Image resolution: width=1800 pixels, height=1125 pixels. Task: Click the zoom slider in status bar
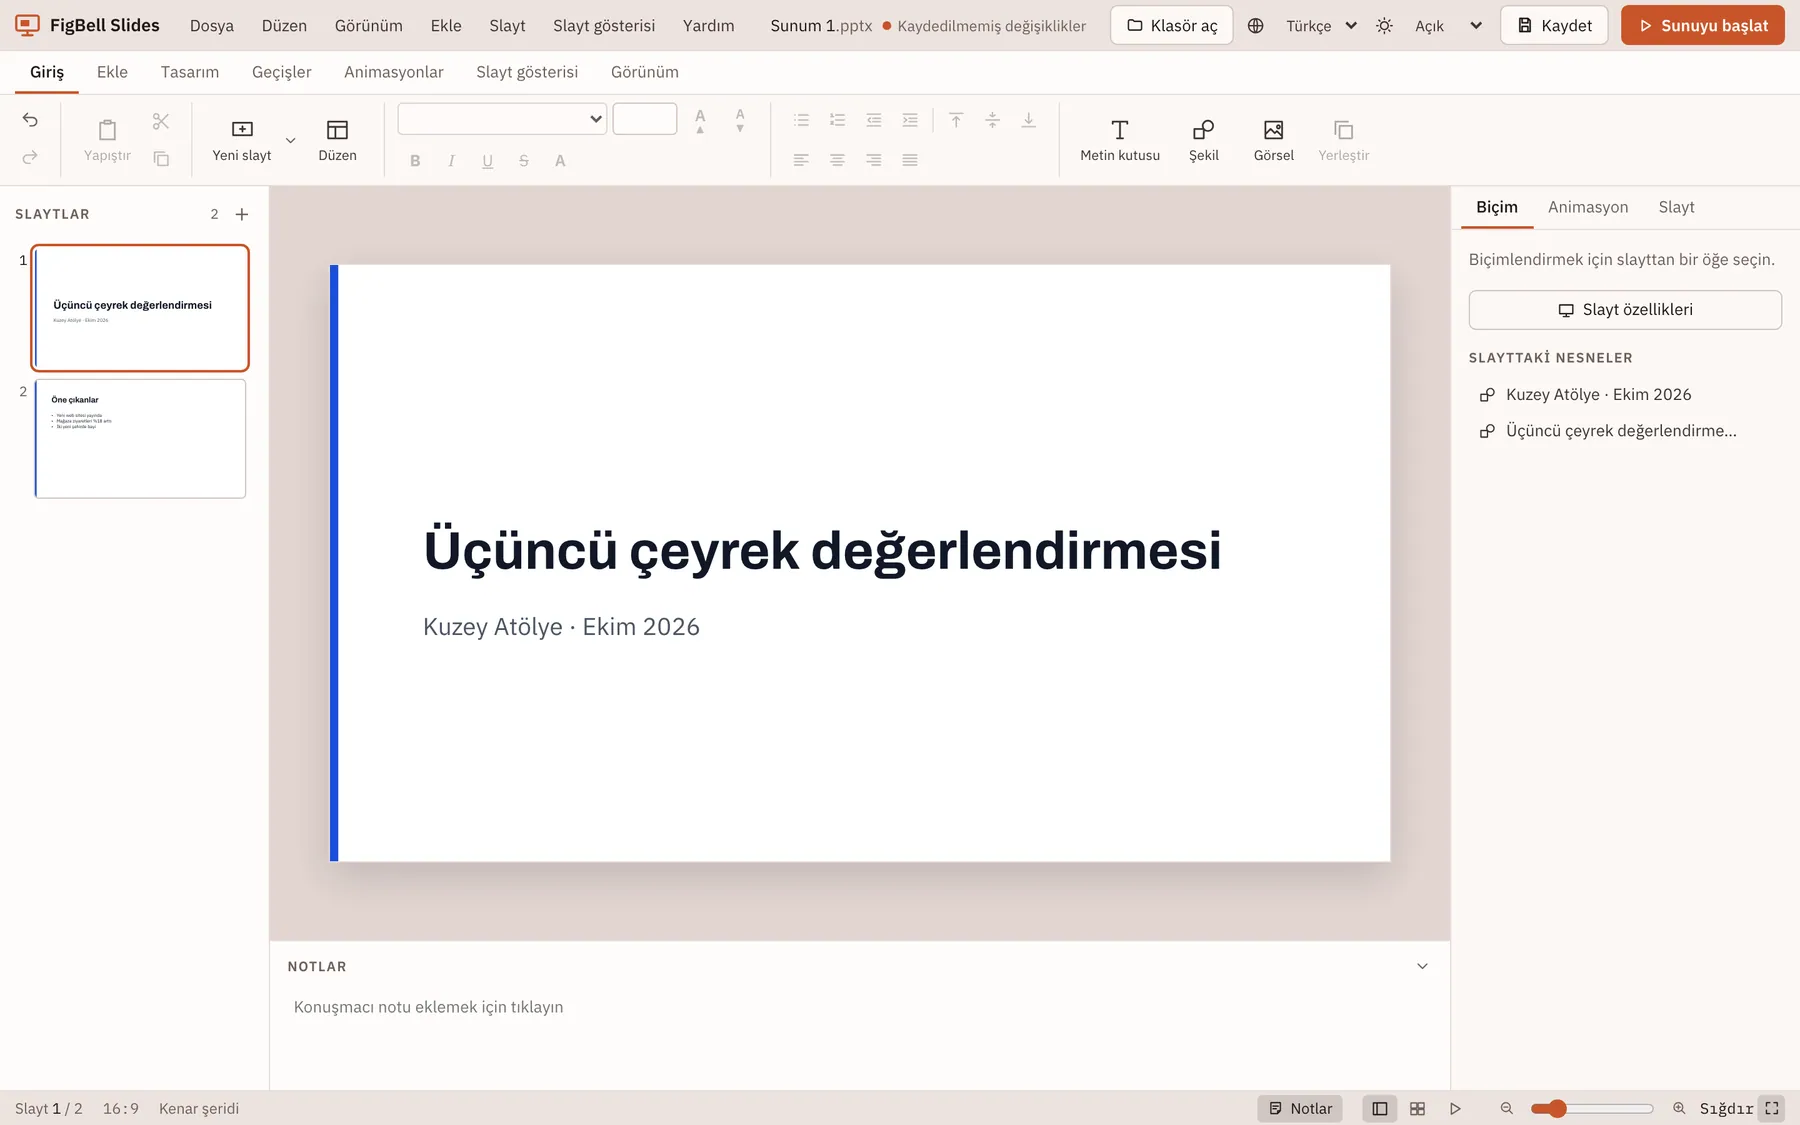[x=1592, y=1108]
